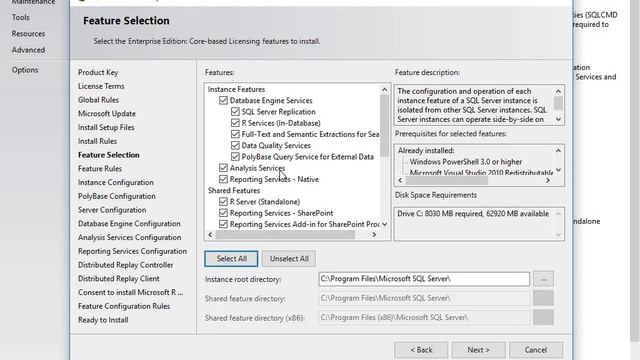Select Feature Selection step
Viewport: 640px width, 360px height.
109,155
